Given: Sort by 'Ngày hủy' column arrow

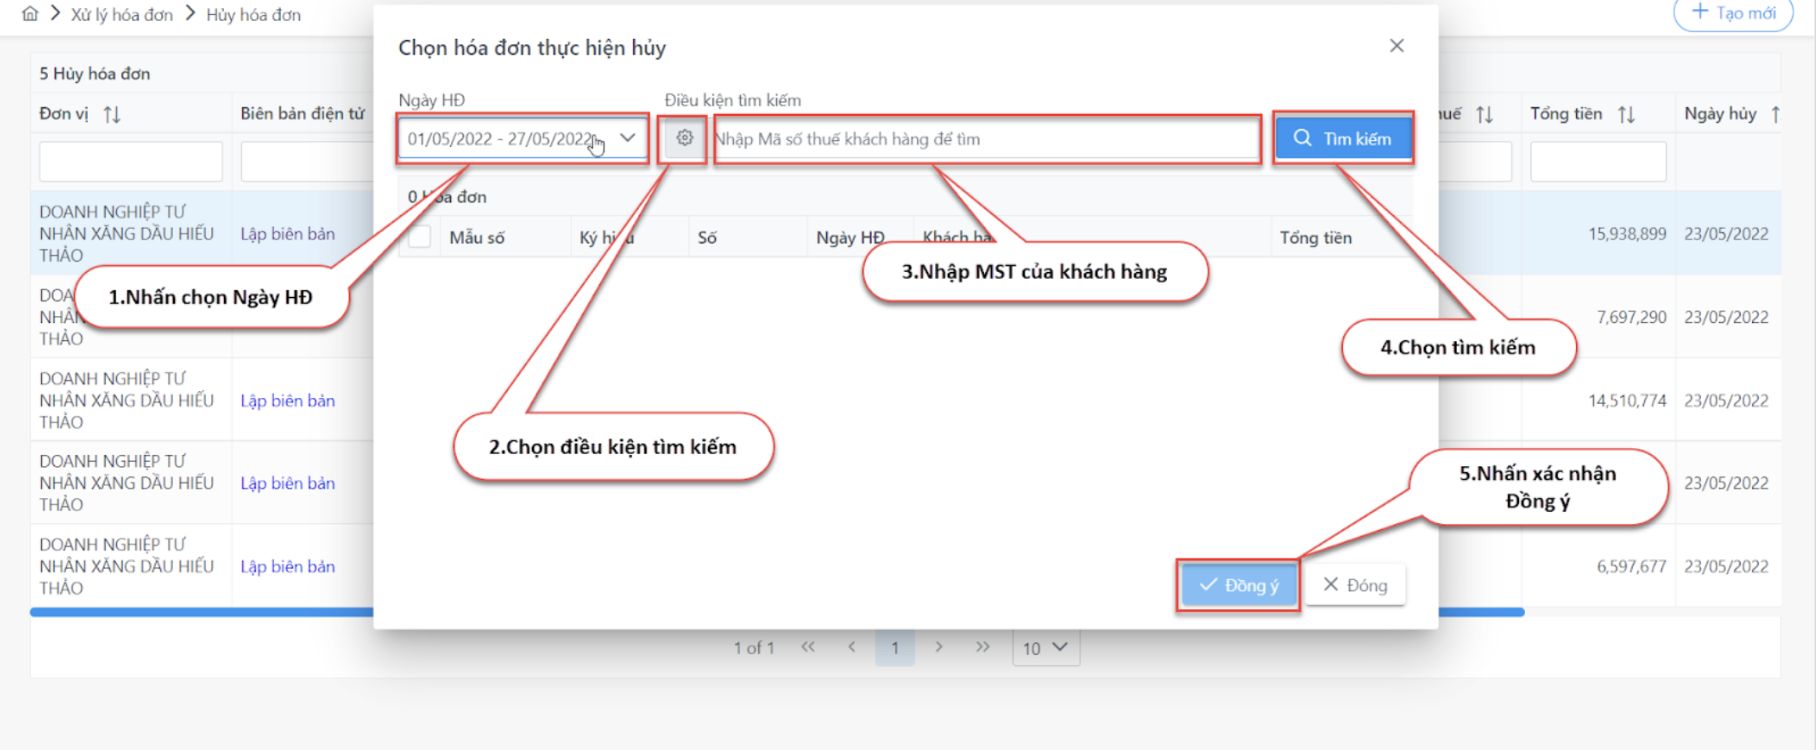Looking at the screenshot, I should click(1775, 114).
